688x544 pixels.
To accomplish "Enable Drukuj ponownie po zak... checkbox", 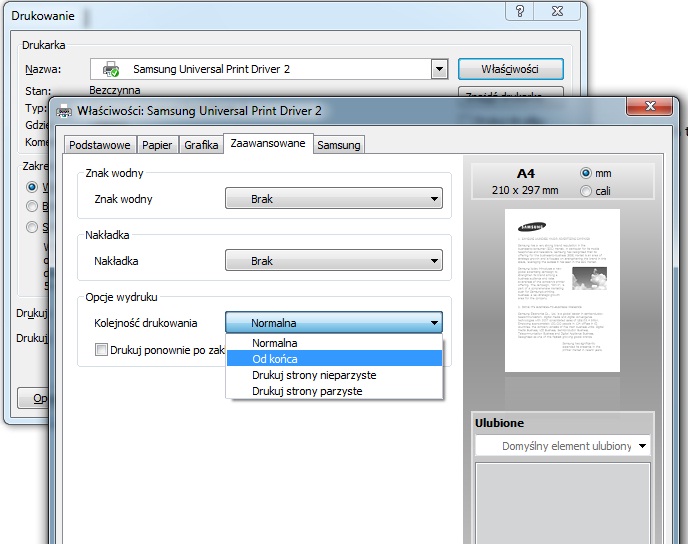I will tap(101, 350).
